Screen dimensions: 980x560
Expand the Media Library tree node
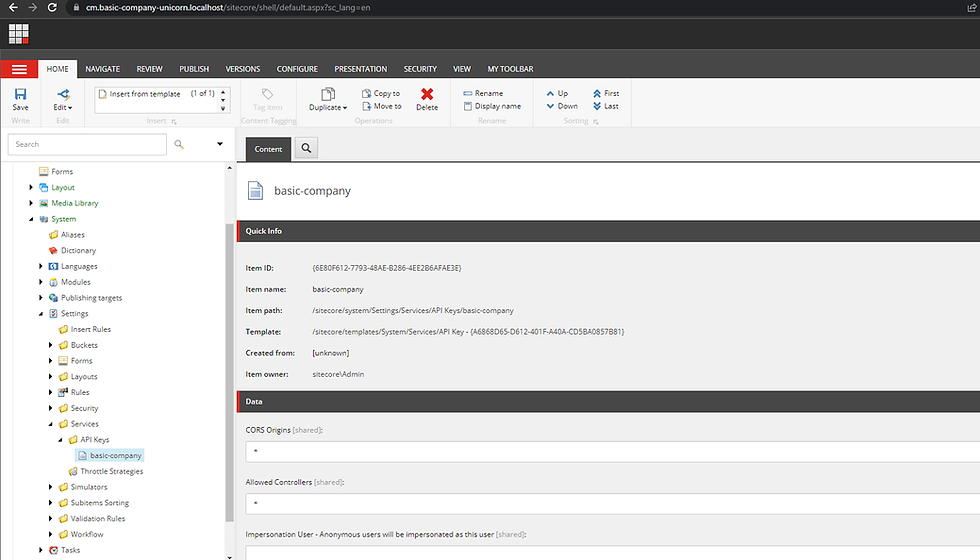[x=31, y=203]
